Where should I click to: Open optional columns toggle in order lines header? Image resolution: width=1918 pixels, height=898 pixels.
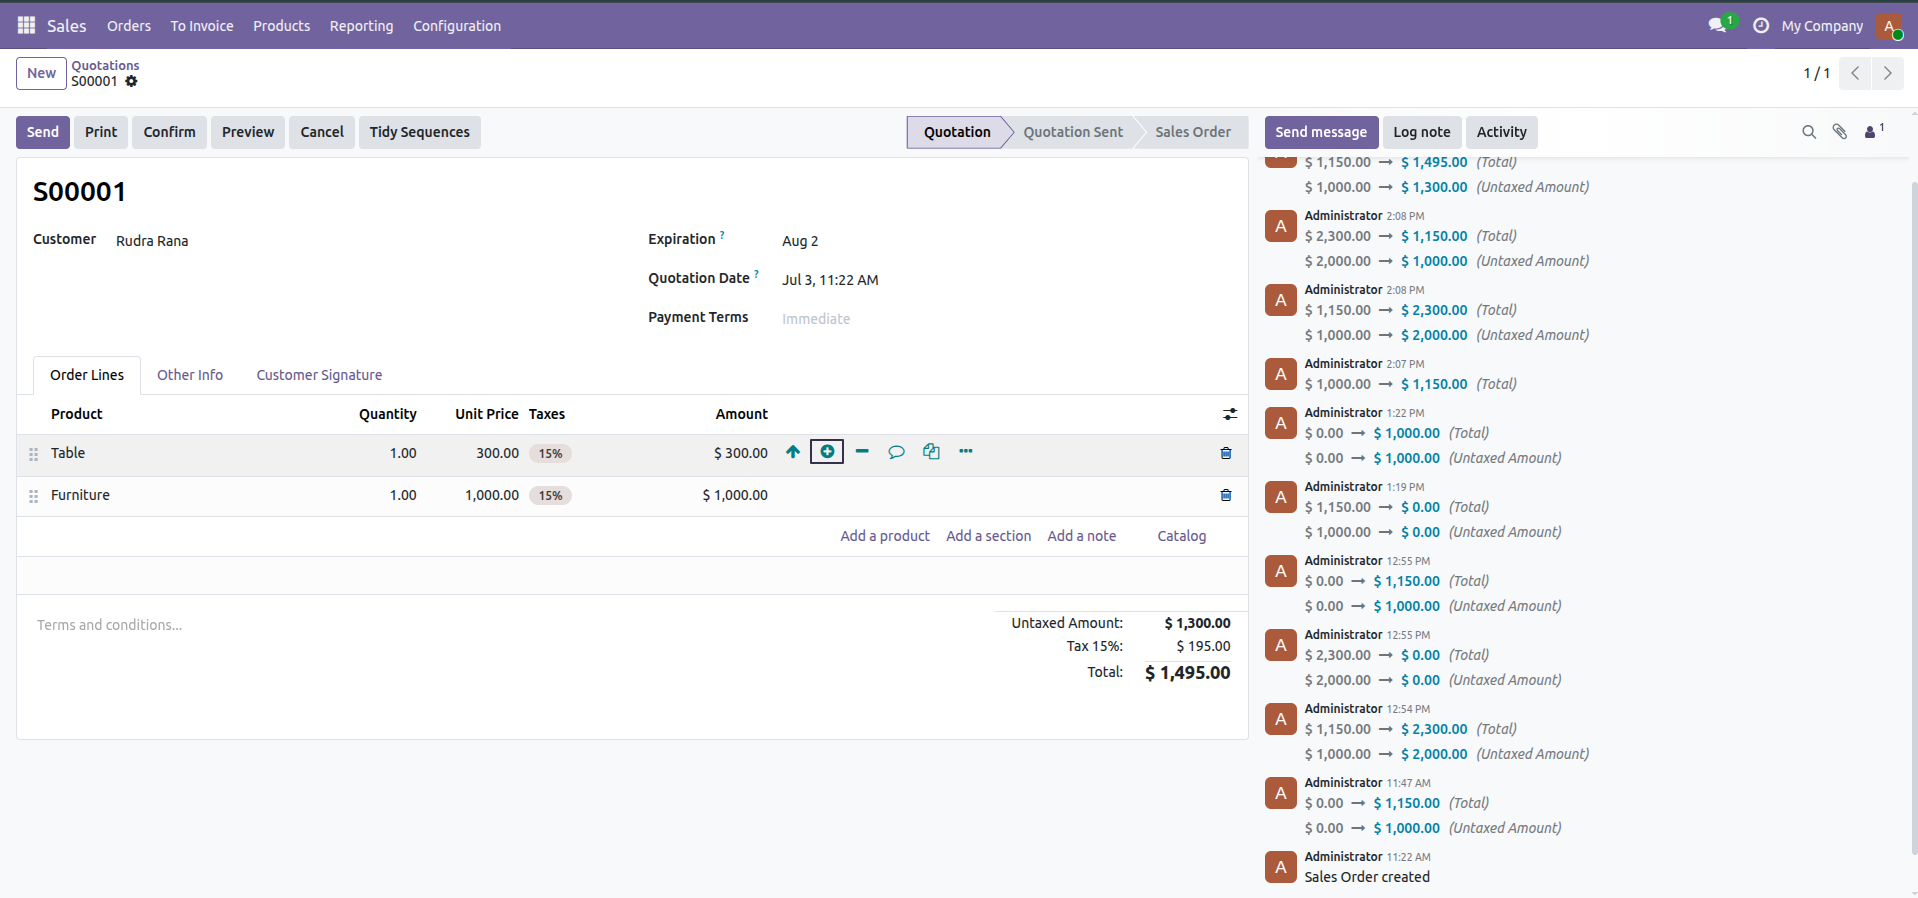pos(1230,414)
